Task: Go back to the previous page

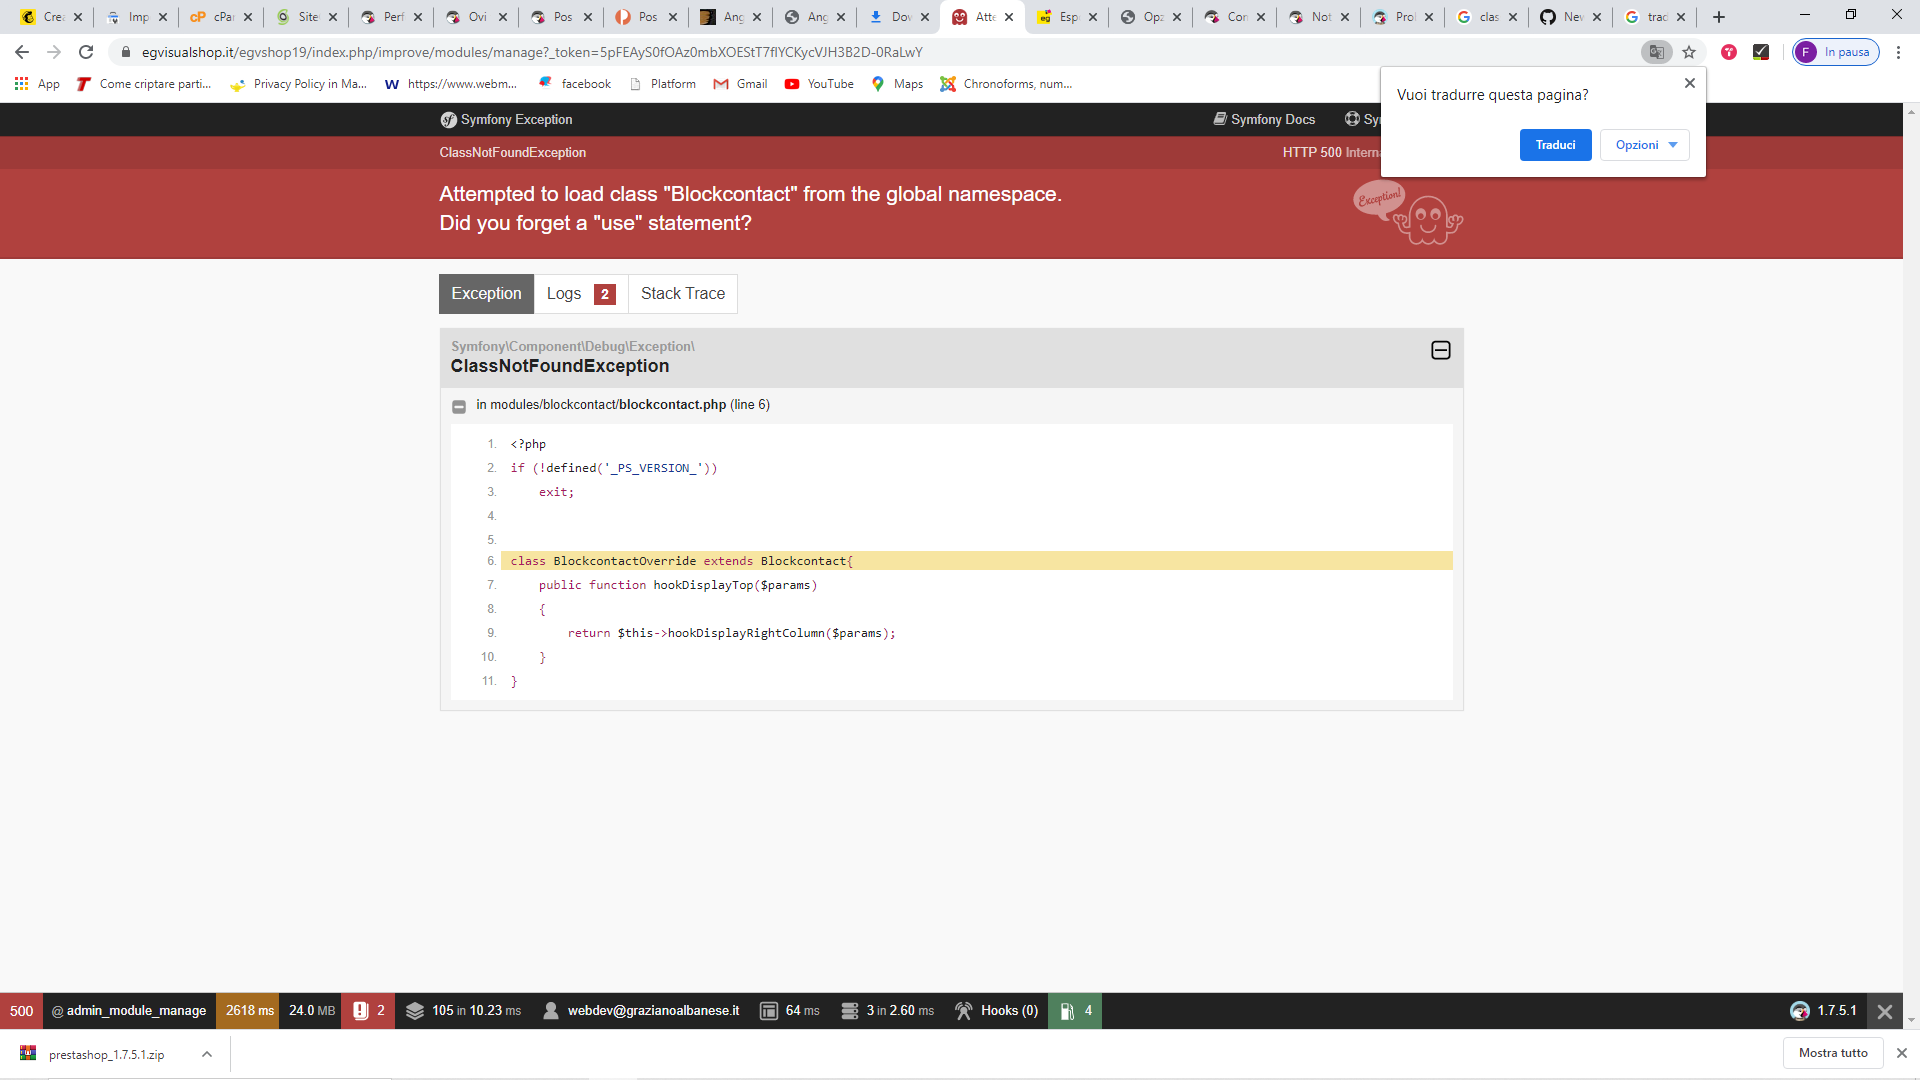Action: point(22,52)
